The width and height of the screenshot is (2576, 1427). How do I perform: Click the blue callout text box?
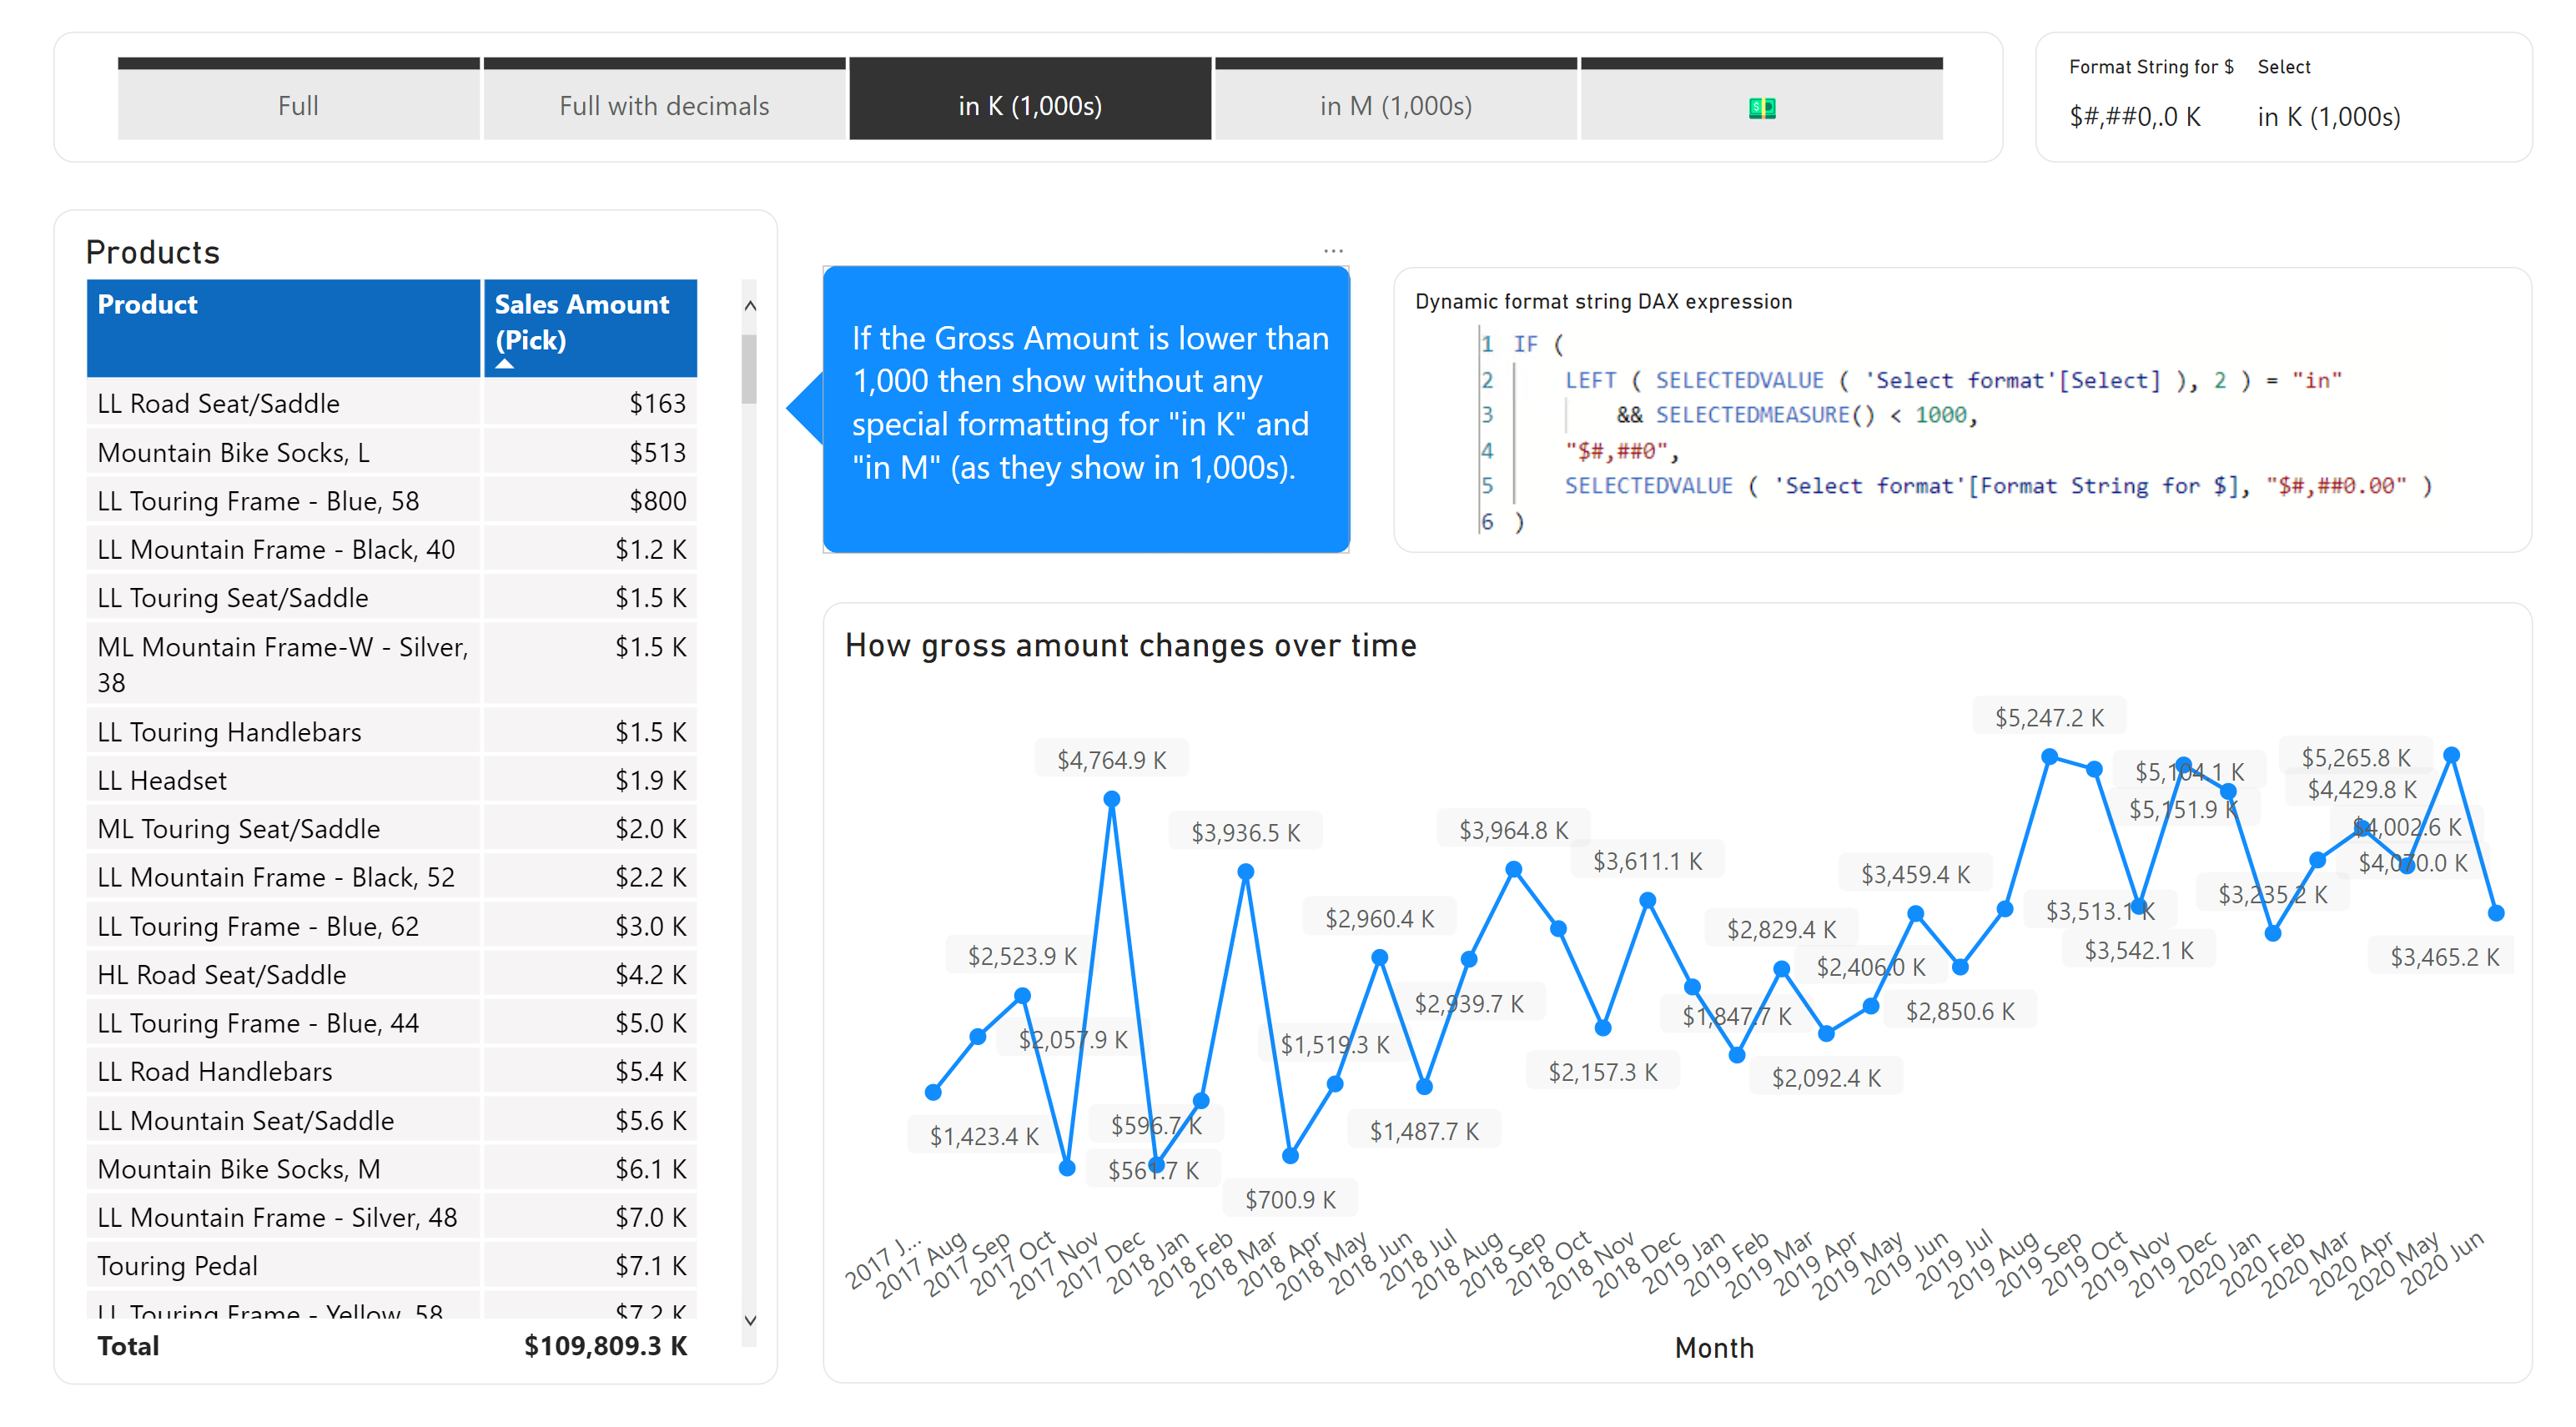[x=1086, y=409]
